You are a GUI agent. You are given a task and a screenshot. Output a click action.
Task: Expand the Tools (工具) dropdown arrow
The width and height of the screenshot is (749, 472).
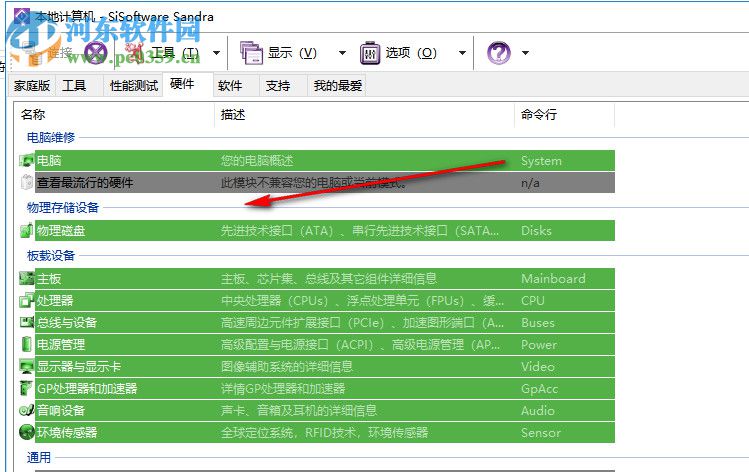click(216, 53)
